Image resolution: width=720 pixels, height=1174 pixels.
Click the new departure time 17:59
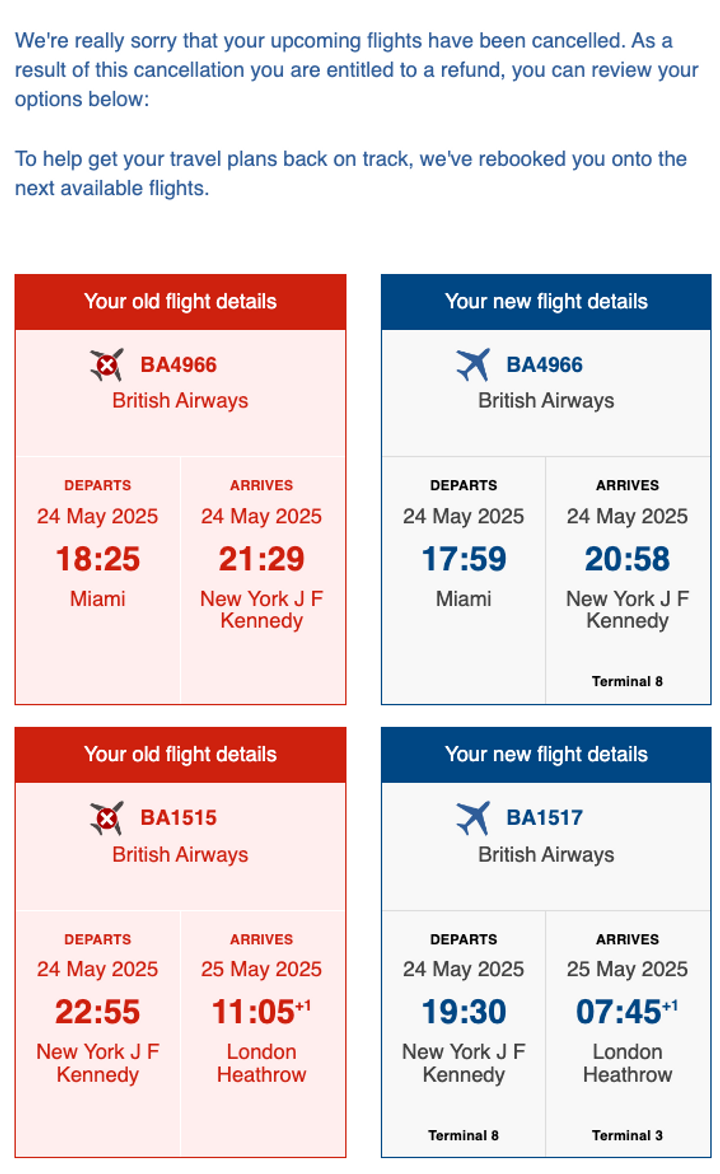click(x=464, y=559)
